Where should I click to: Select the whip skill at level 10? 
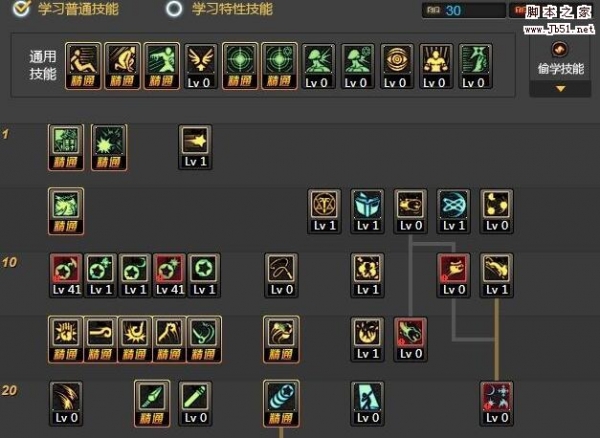[281, 275]
